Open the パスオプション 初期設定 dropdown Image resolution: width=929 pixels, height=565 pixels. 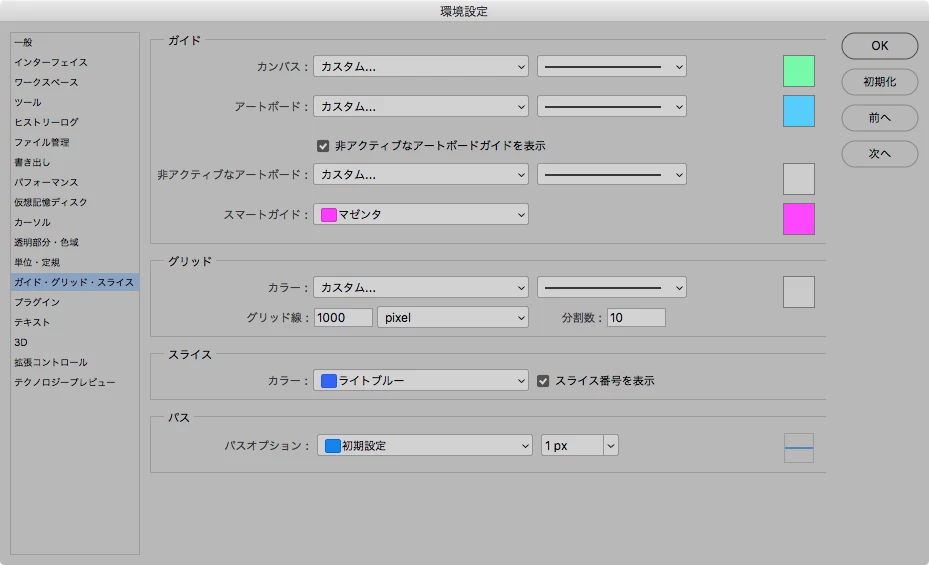click(424, 445)
